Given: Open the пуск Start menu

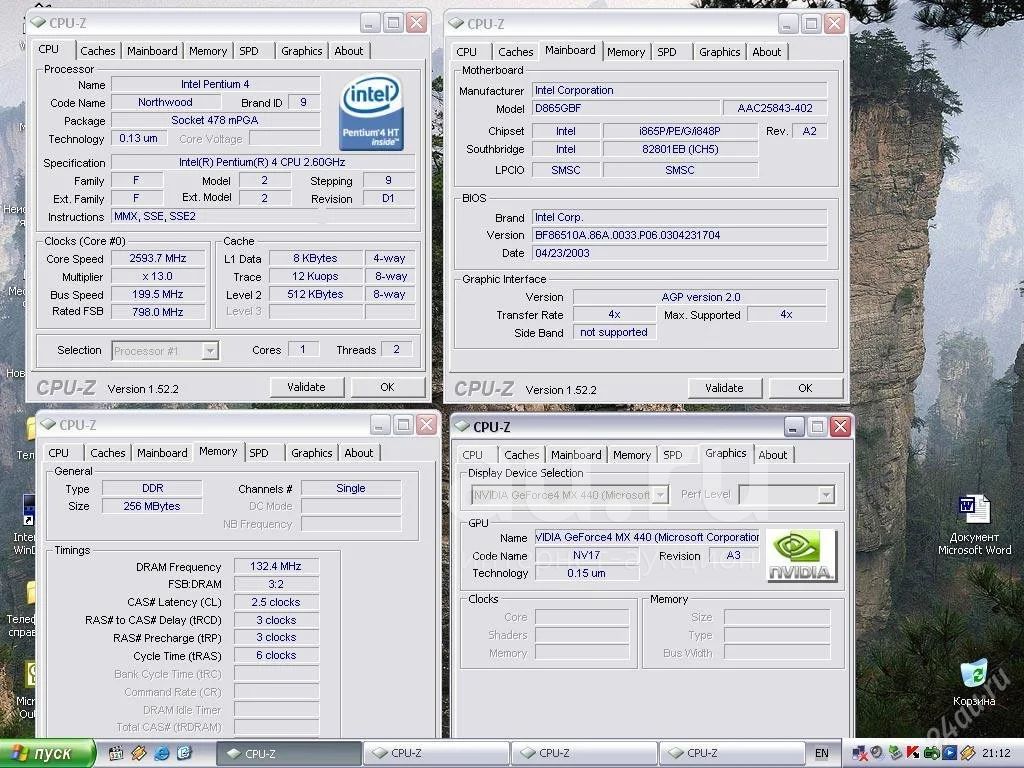Looking at the screenshot, I should click(x=47, y=753).
